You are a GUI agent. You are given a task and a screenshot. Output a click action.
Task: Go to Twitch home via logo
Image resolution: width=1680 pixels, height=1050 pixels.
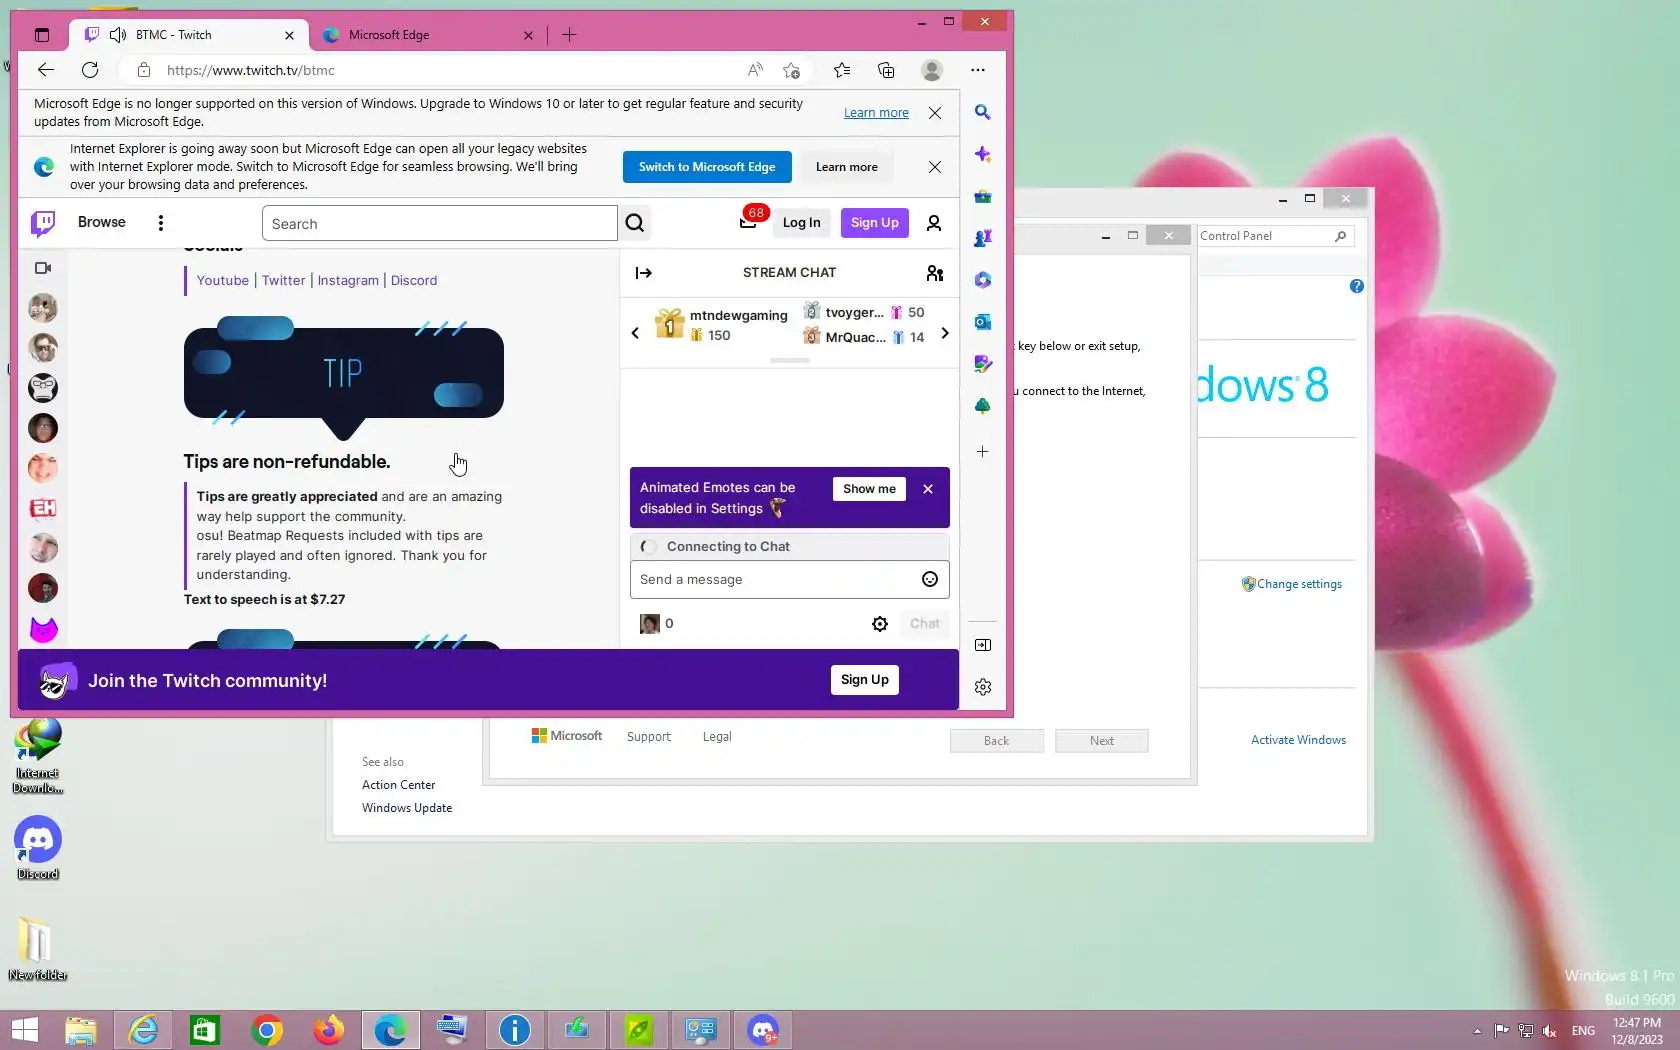pyautogui.click(x=43, y=223)
